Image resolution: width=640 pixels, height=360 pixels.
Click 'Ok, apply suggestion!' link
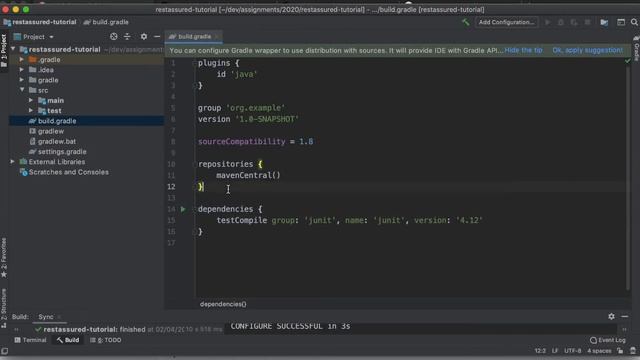(588, 50)
